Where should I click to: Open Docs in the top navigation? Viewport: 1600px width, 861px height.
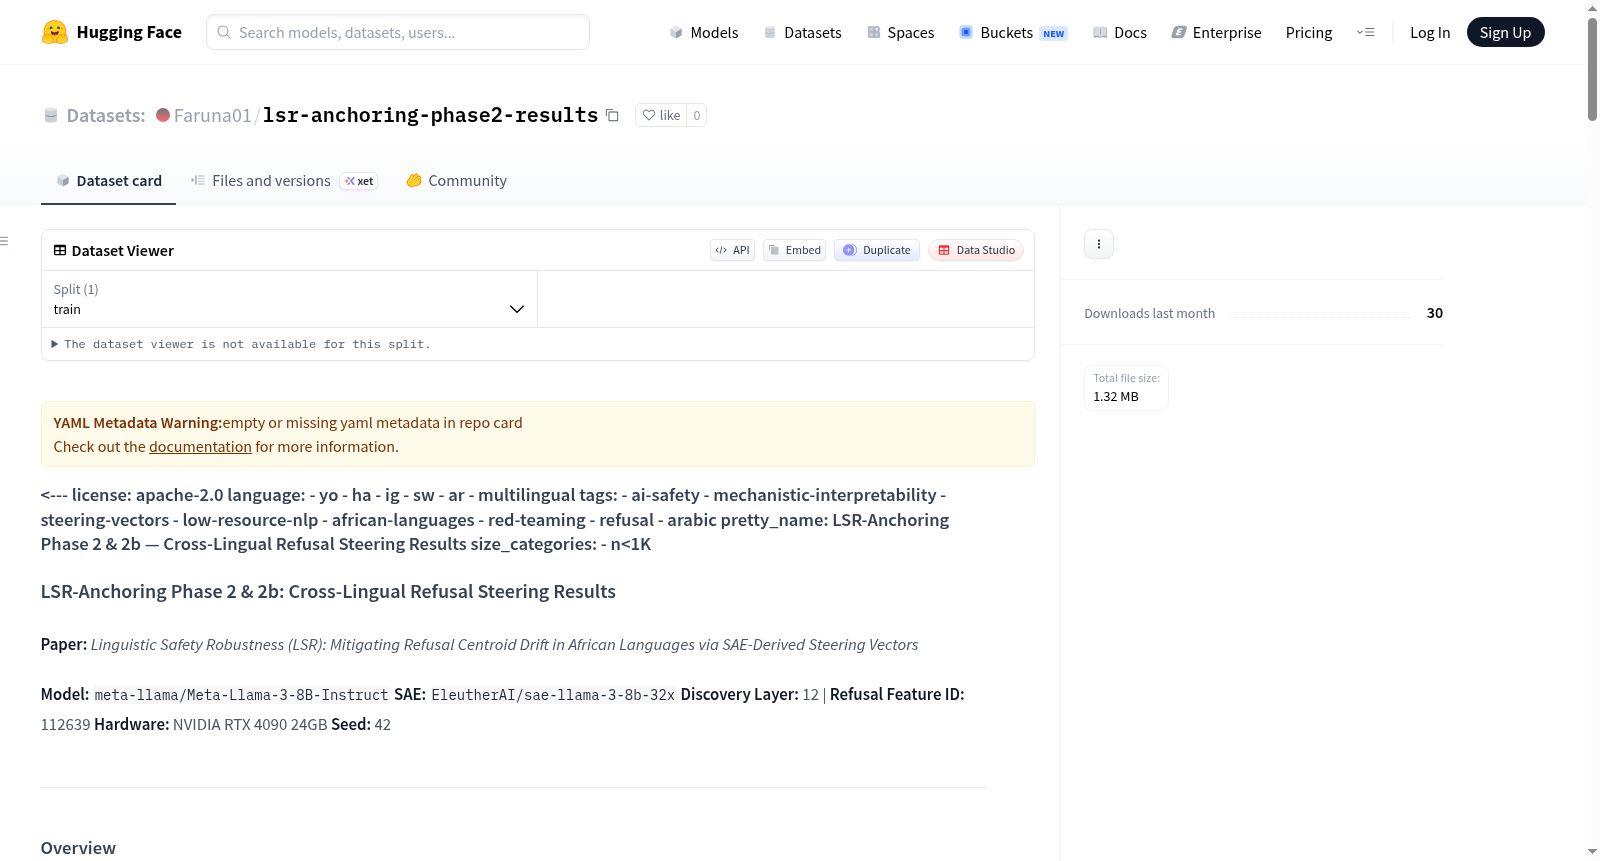point(1120,32)
